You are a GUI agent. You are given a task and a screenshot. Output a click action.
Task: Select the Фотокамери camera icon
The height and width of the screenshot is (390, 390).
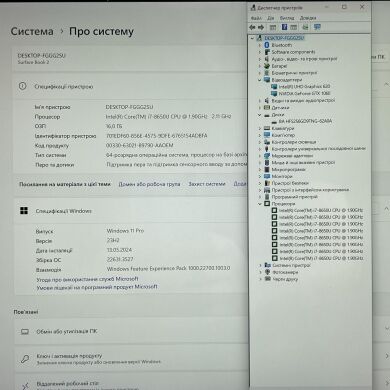point(267,272)
